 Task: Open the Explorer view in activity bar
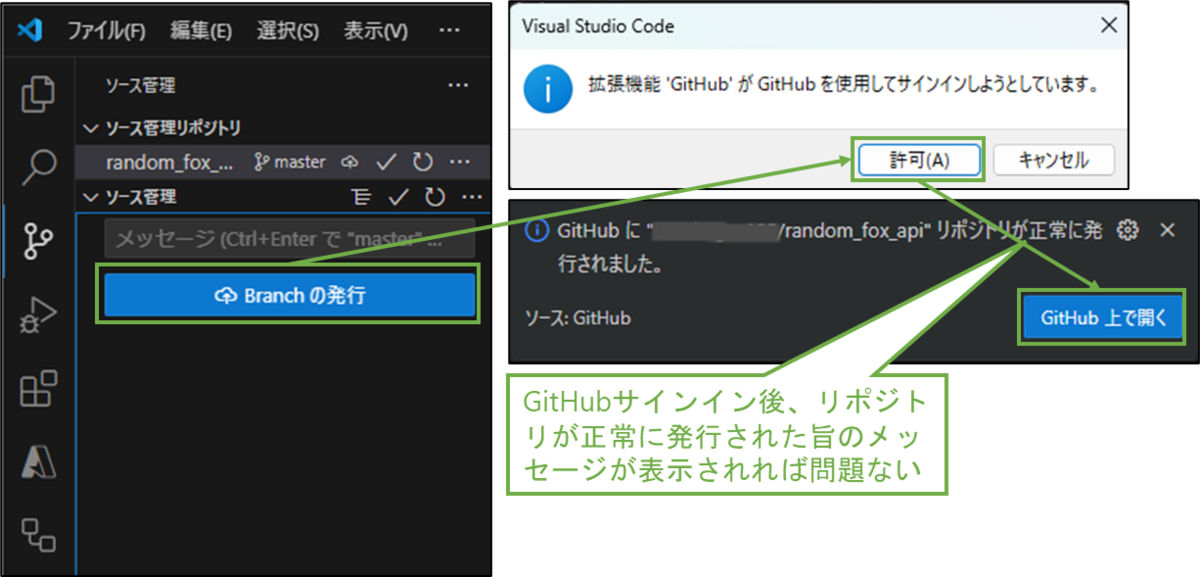39,93
